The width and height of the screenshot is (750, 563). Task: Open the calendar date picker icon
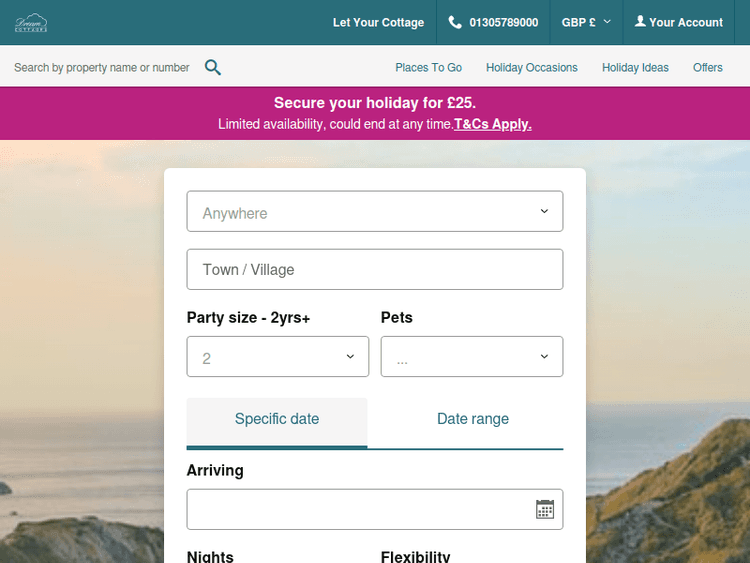(545, 509)
